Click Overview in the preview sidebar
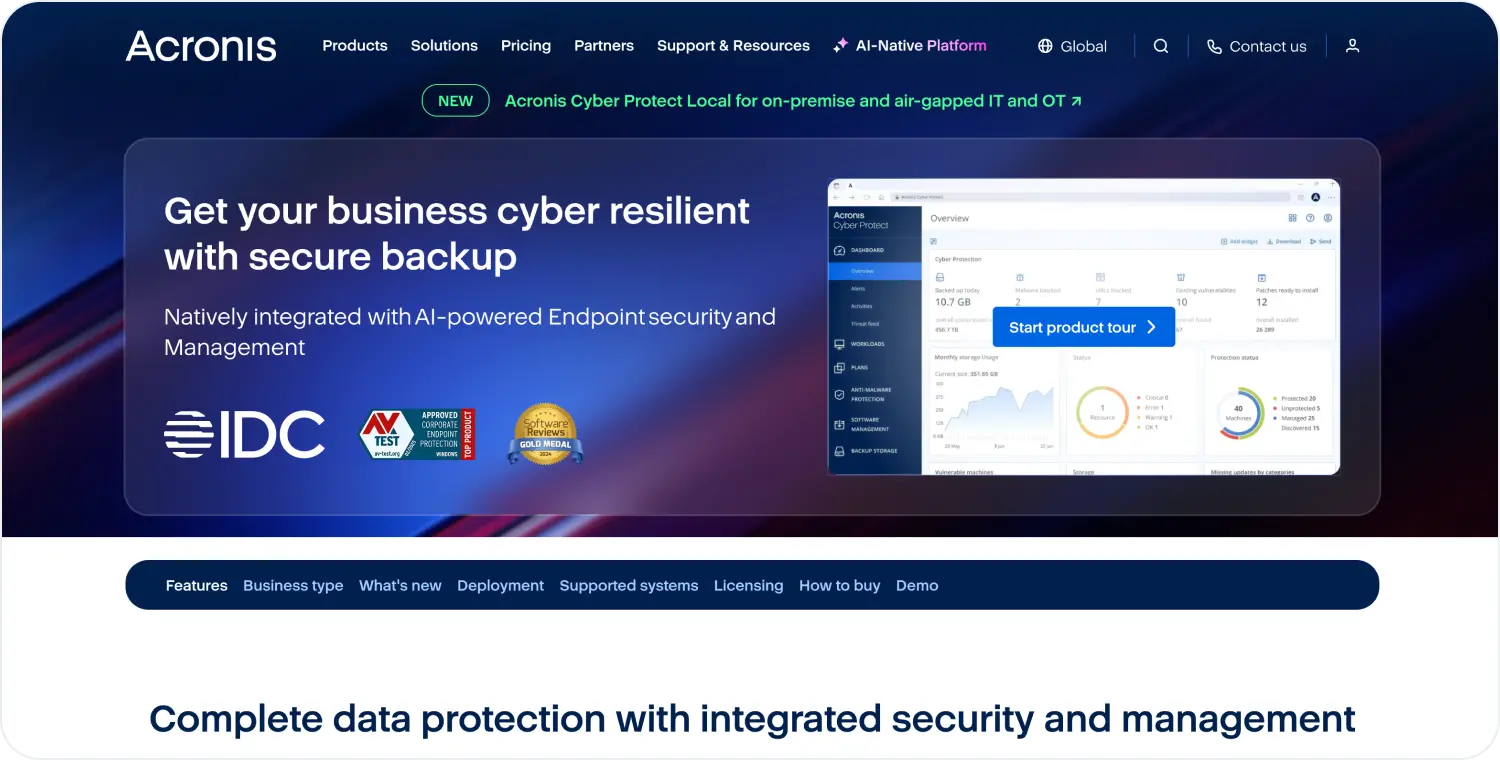The image size is (1500, 760). click(x=875, y=271)
